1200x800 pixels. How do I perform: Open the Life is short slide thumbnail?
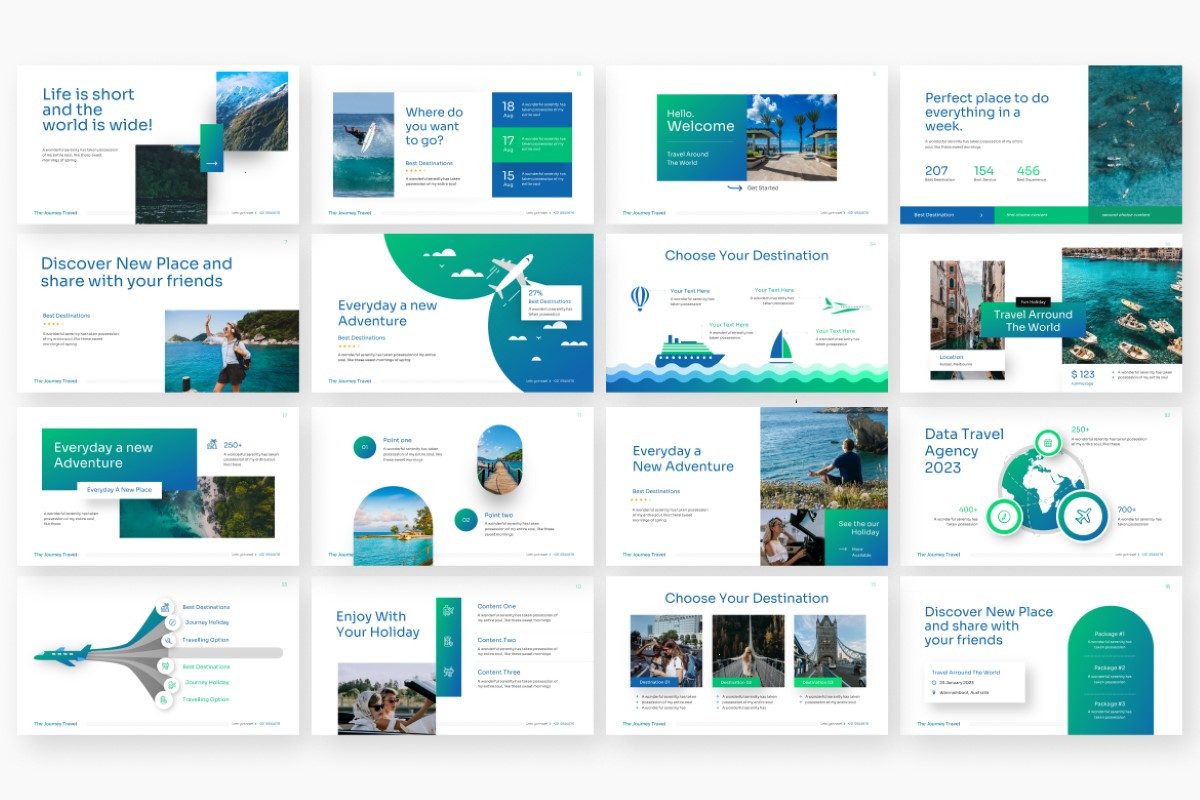158,145
